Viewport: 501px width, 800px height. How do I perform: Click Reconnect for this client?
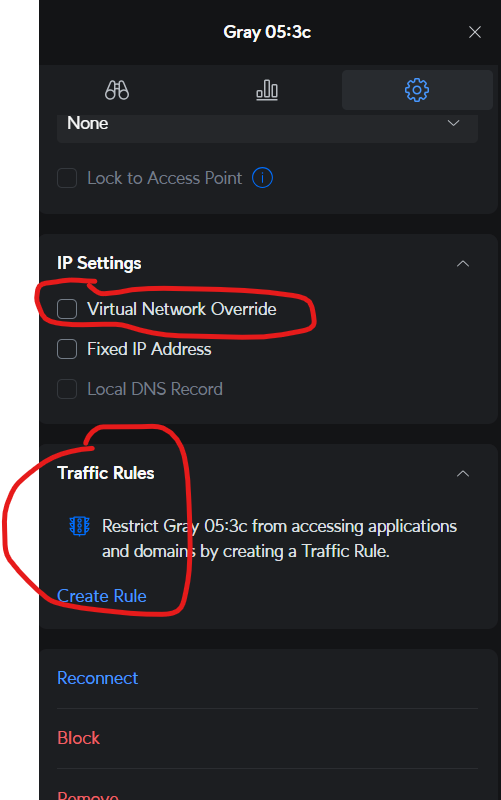[x=97, y=678]
